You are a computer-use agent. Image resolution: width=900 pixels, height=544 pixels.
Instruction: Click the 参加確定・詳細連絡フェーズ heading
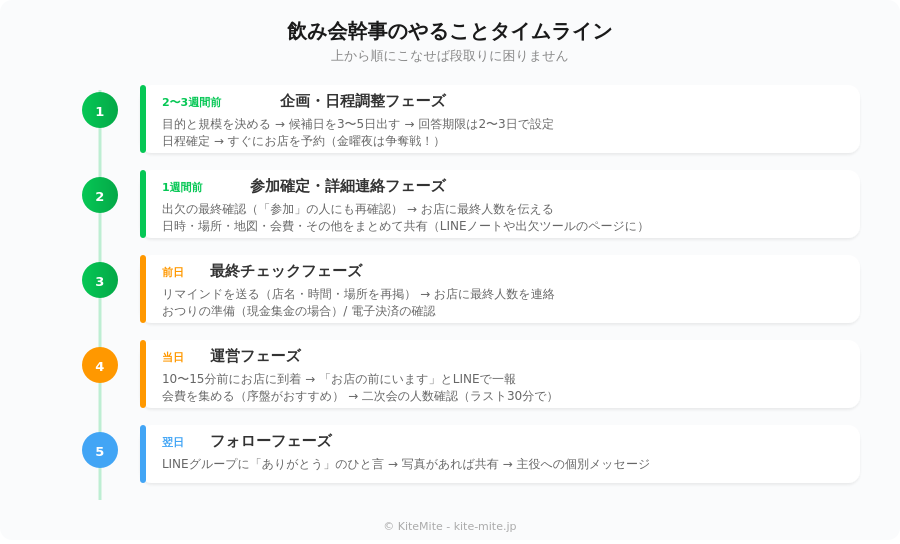[x=347, y=186]
